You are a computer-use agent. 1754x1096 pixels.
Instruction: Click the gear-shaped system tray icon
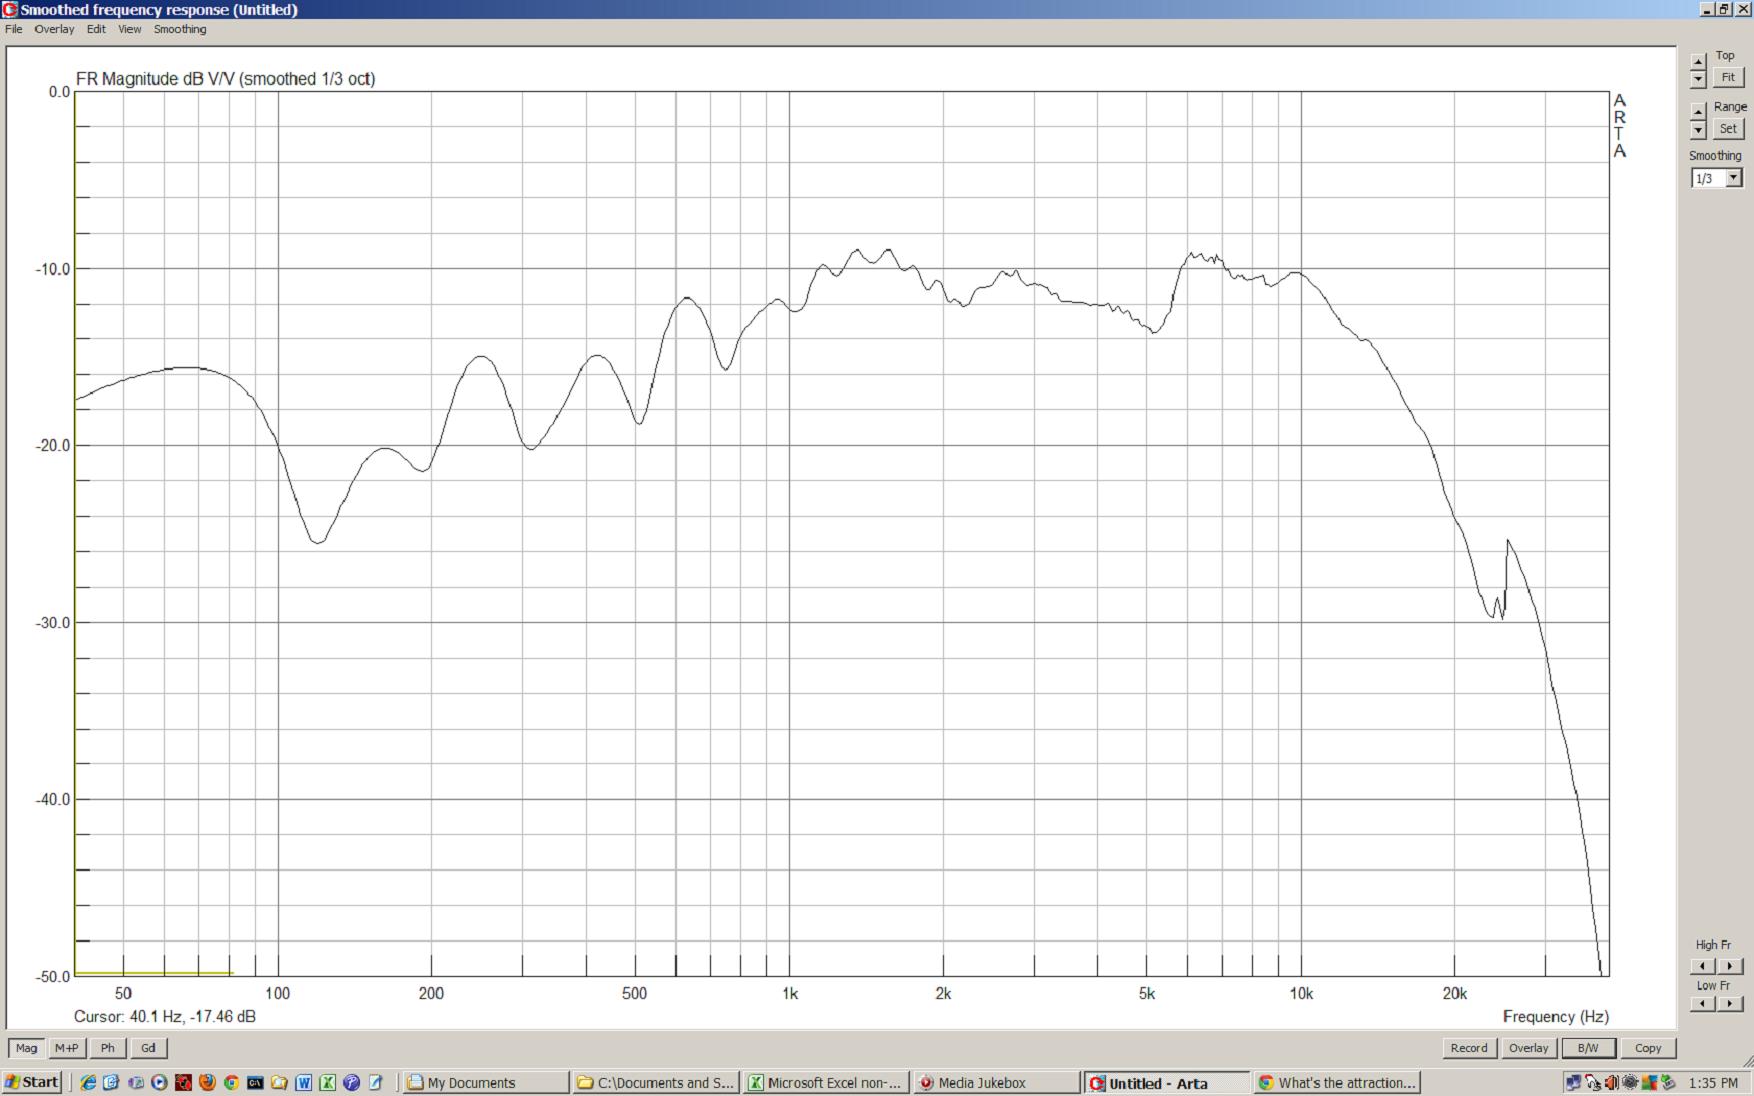click(x=1630, y=1082)
